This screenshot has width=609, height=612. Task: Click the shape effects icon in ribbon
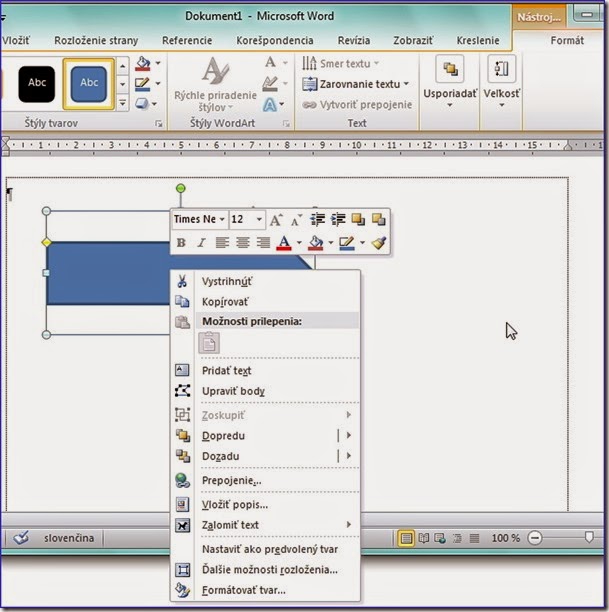[142, 104]
